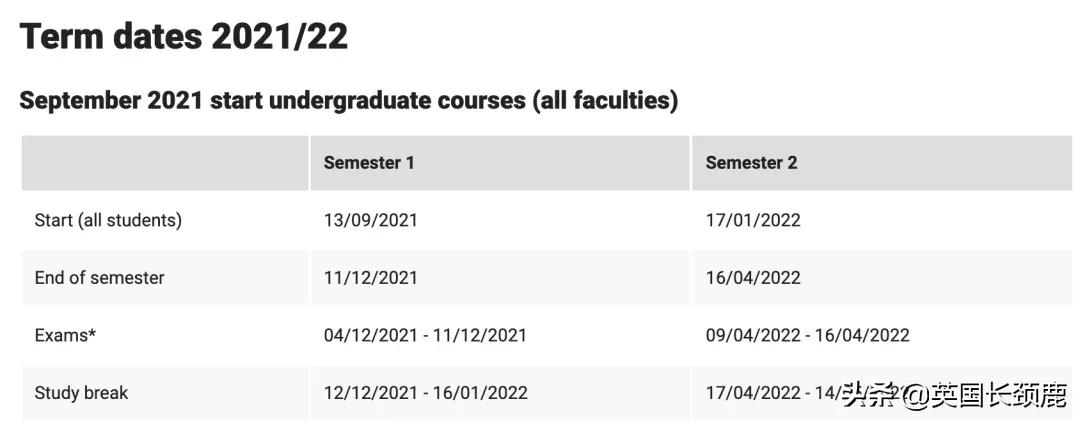This screenshot has height=422, width=1080.
Task: Click the "Term dates 2021/22" page heading
Action: 184,37
